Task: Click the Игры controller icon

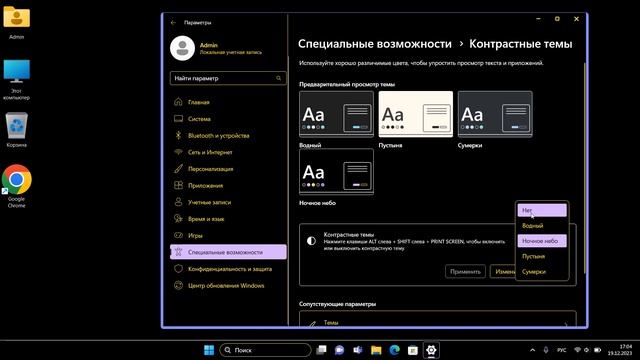Action: pyautogui.click(x=178, y=236)
